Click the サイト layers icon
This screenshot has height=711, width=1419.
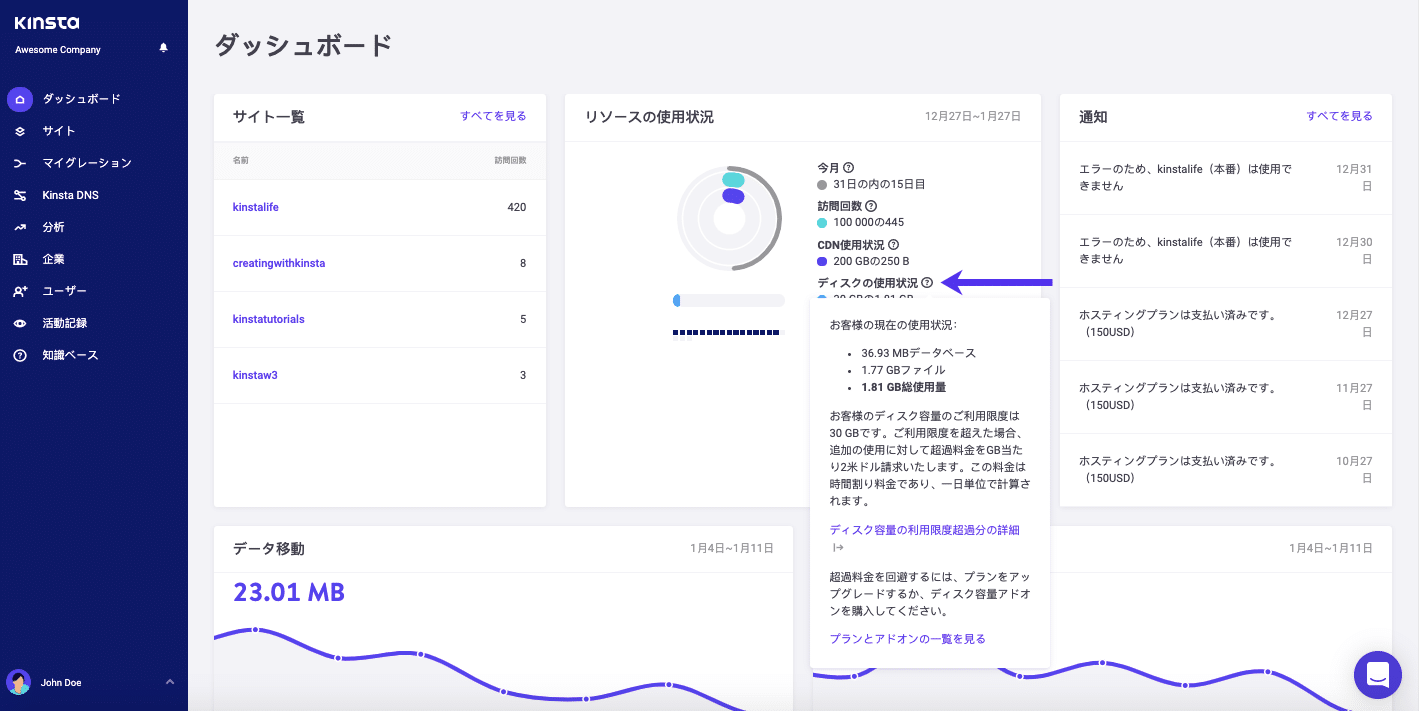coord(20,131)
